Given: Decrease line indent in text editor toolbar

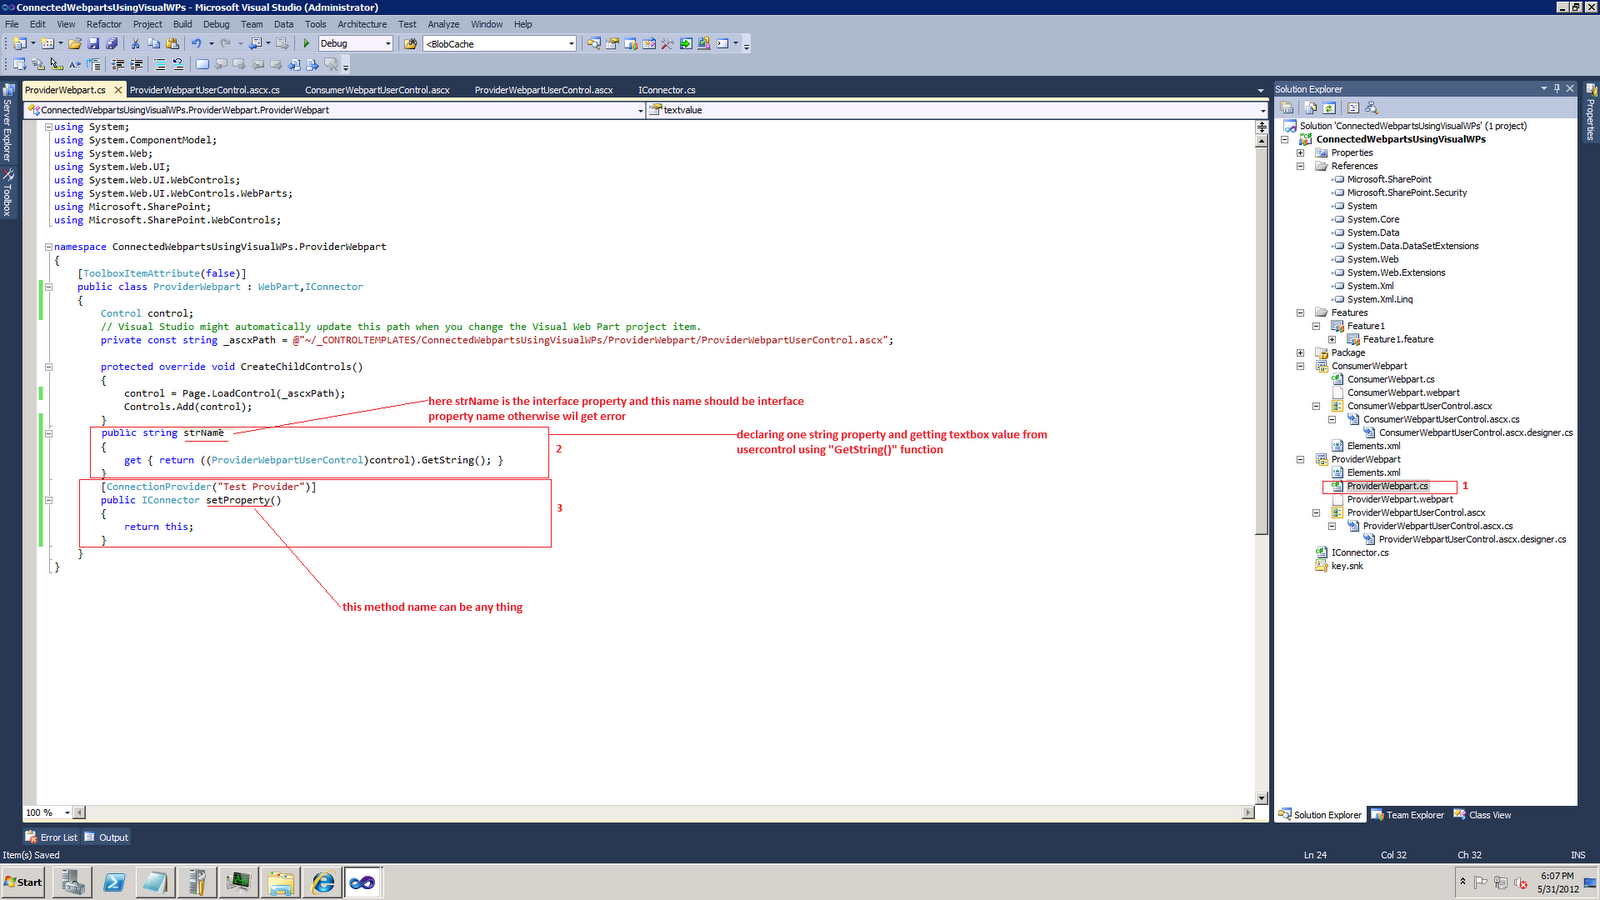Looking at the screenshot, I should [118, 65].
